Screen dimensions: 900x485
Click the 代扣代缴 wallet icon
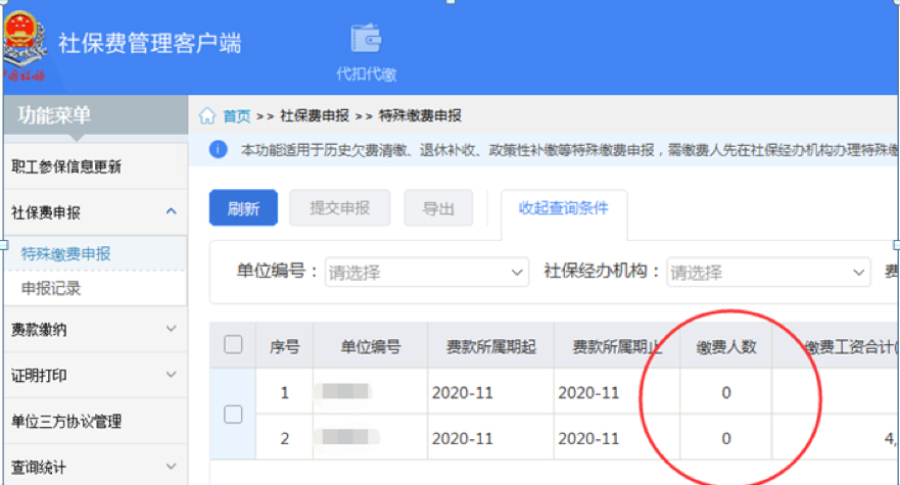[366, 39]
